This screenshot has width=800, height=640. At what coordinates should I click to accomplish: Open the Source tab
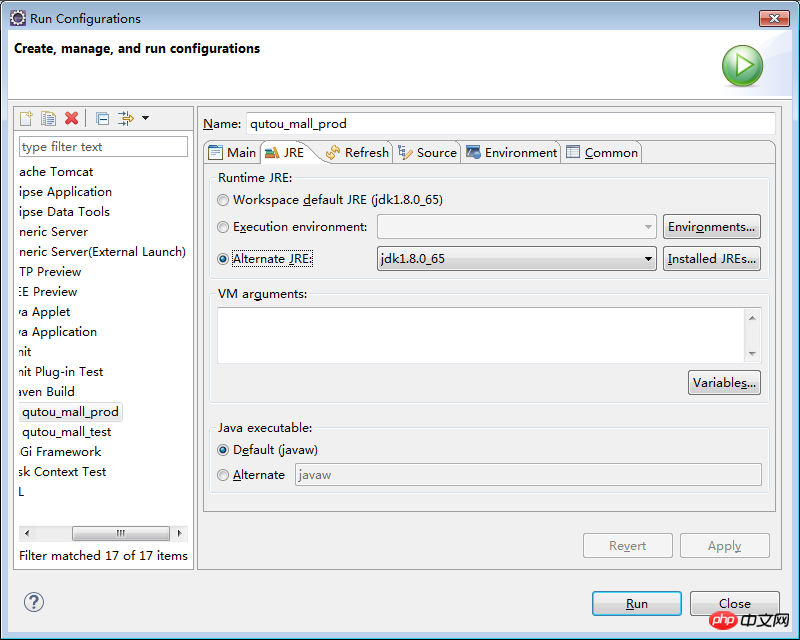(x=427, y=153)
